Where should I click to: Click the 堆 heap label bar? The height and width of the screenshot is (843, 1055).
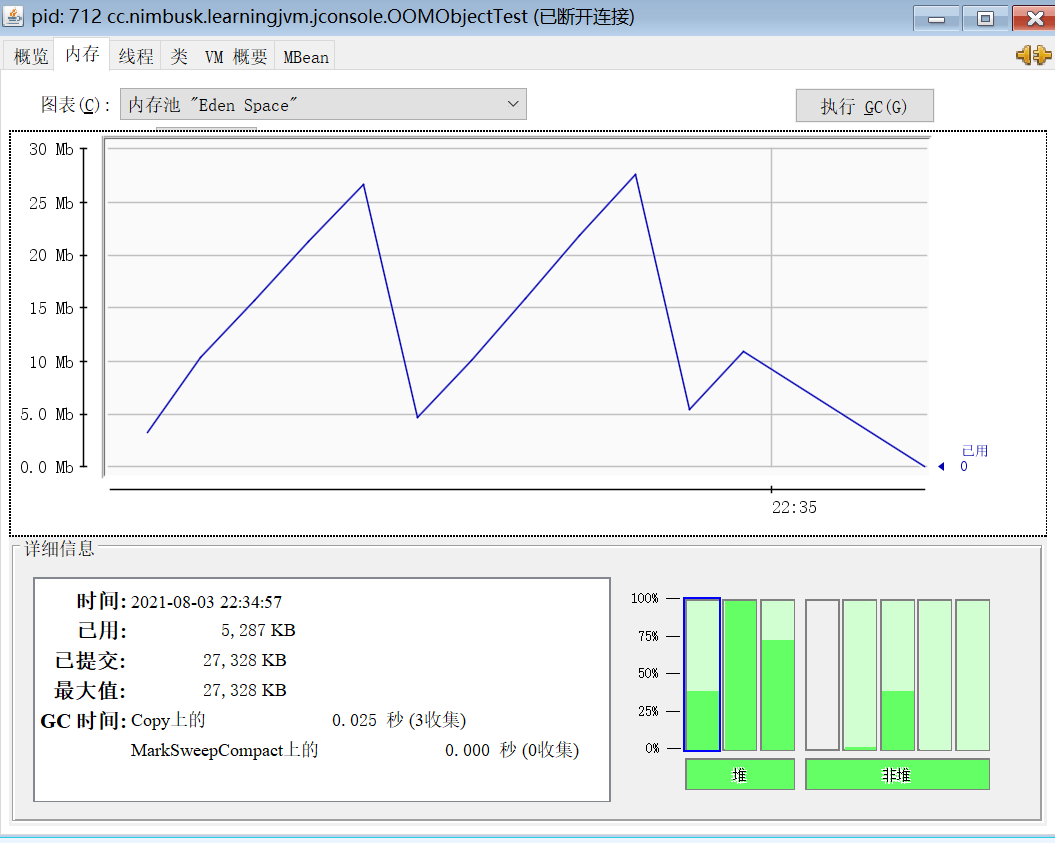[x=739, y=775]
